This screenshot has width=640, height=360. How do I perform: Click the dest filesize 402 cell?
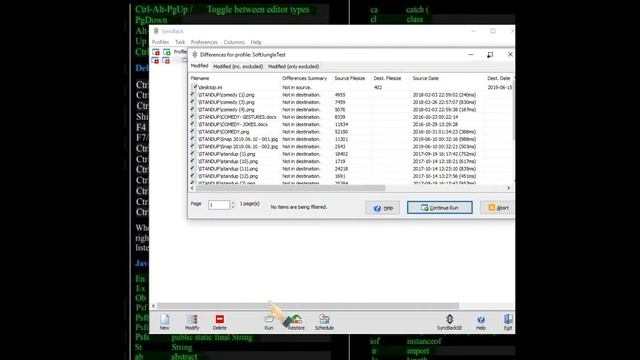click(x=378, y=87)
